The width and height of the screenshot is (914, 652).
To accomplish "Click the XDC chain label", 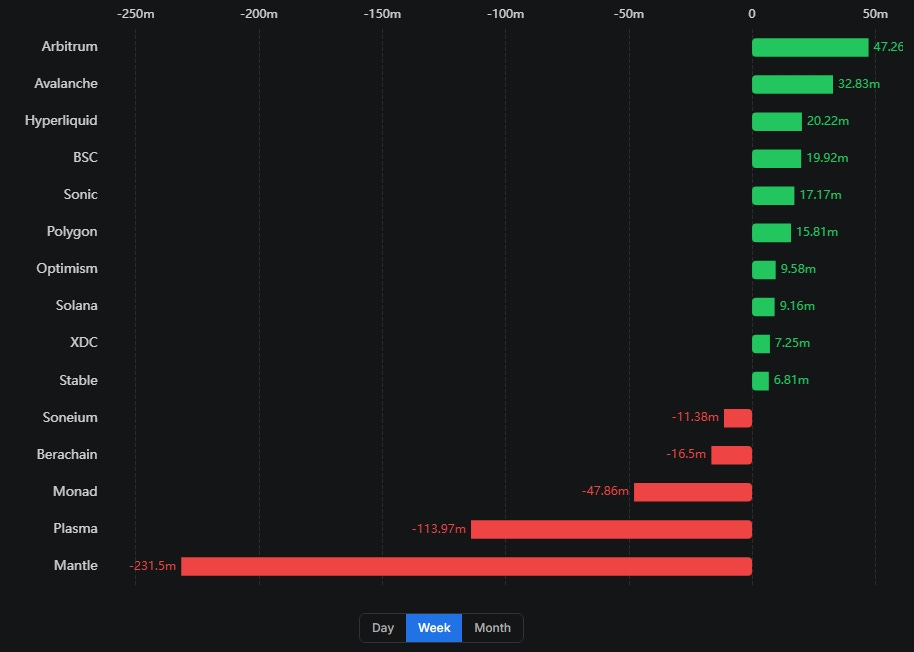I will 83,343.
